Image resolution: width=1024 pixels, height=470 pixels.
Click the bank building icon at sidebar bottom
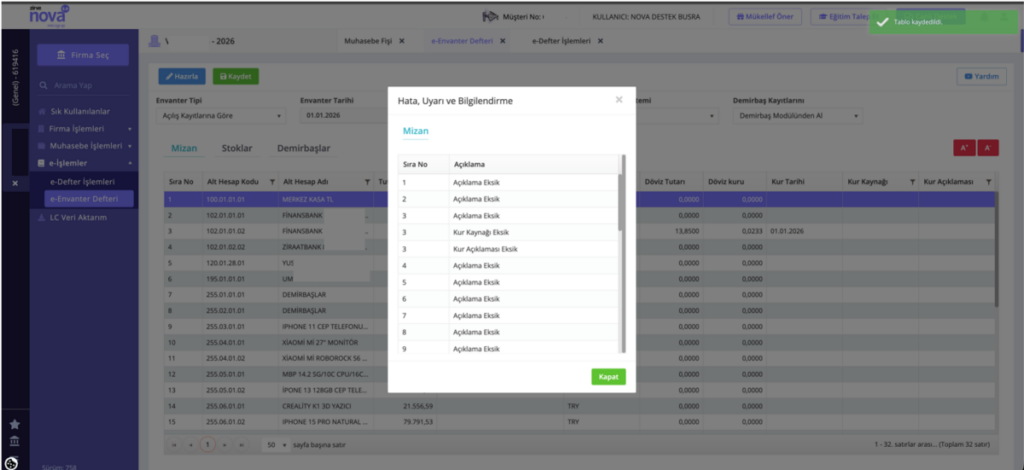pyautogui.click(x=14, y=441)
